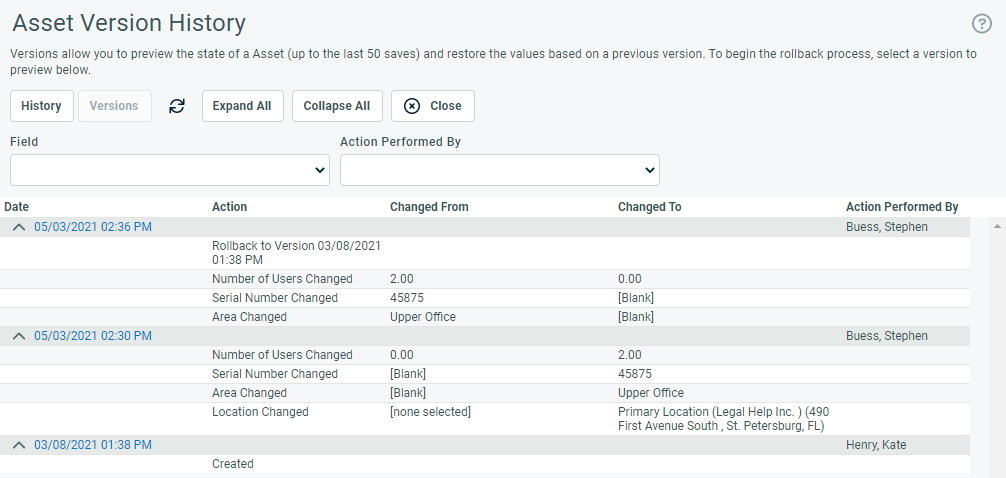Image resolution: width=1006 pixels, height=478 pixels.
Task: Collapse the 05/03/2021 02:30 PM chevron
Action: (19, 336)
